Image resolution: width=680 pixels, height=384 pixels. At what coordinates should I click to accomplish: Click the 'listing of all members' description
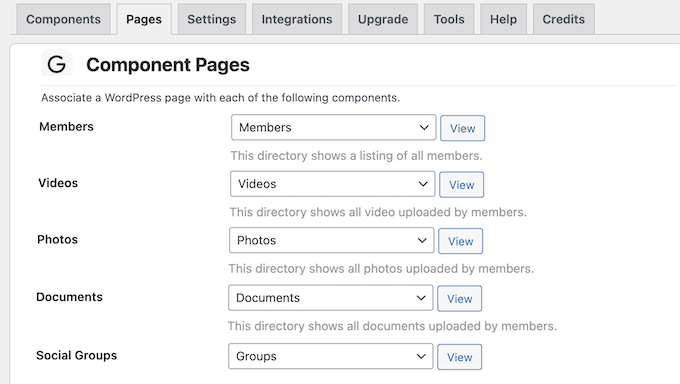coord(356,155)
